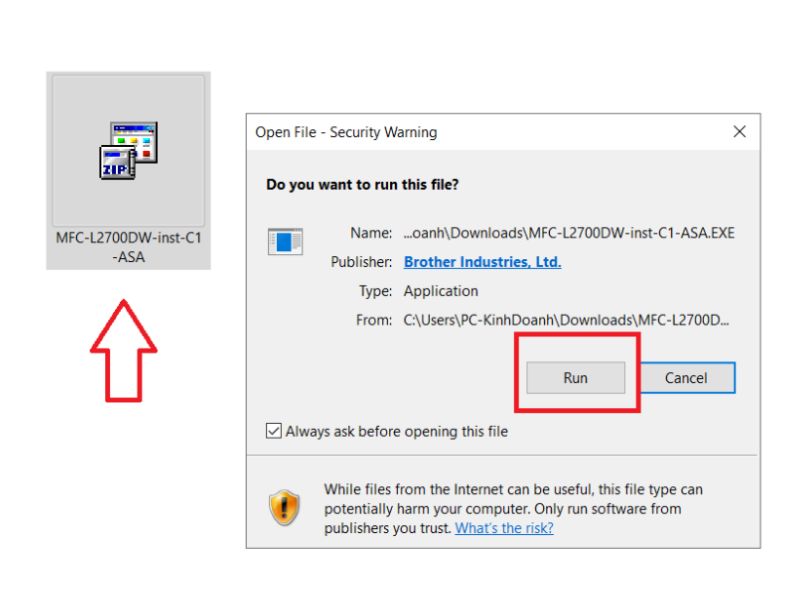800x600 pixels.
Task: Click the Cancel button
Action: (x=687, y=378)
